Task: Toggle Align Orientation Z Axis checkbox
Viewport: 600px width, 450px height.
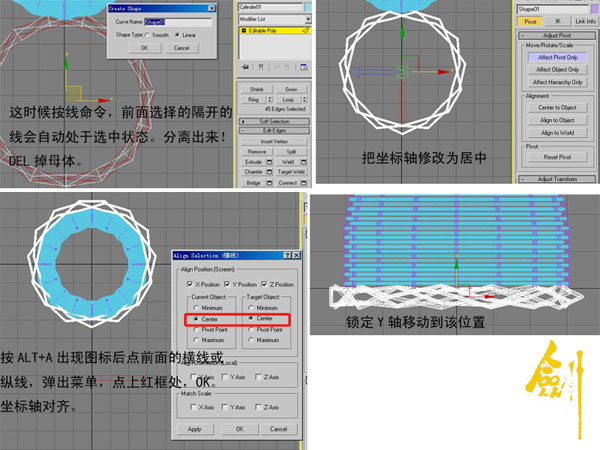Action: click(258, 377)
